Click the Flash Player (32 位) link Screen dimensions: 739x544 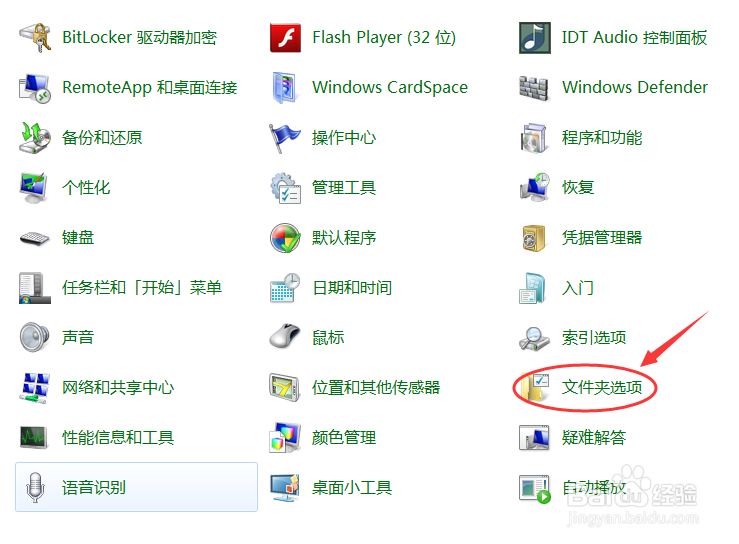tap(384, 37)
